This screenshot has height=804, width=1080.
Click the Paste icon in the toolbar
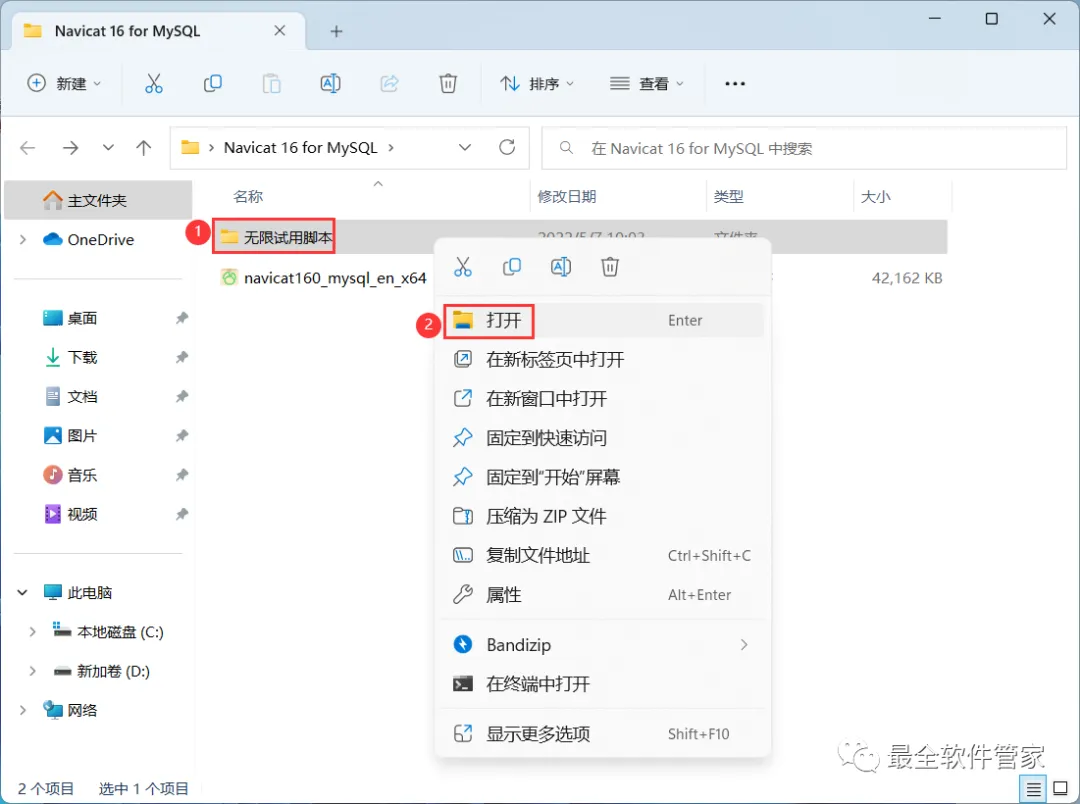pyautogui.click(x=271, y=83)
